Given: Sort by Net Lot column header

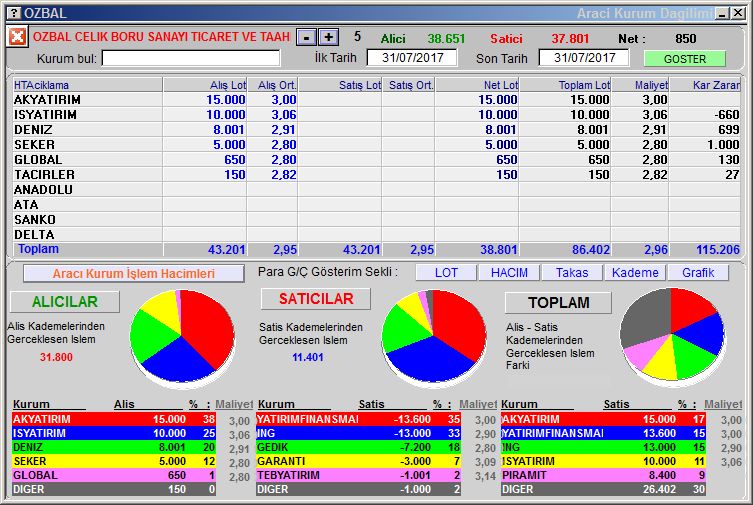Looking at the screenshot, I should 477,85.
